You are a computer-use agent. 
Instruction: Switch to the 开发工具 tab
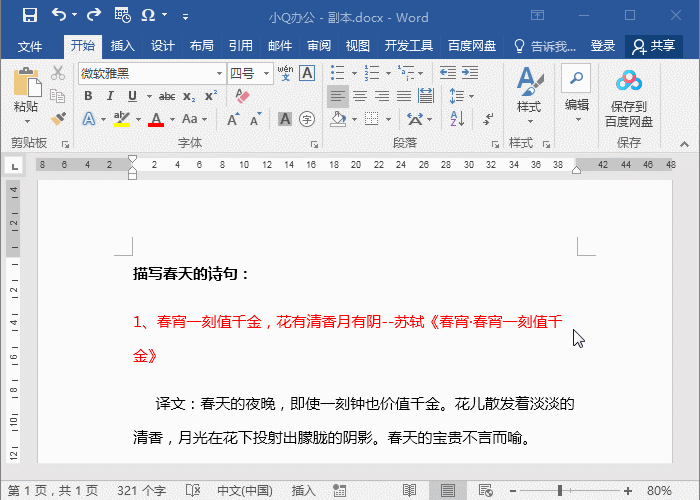pyautogui.click(x=408, y=46)
